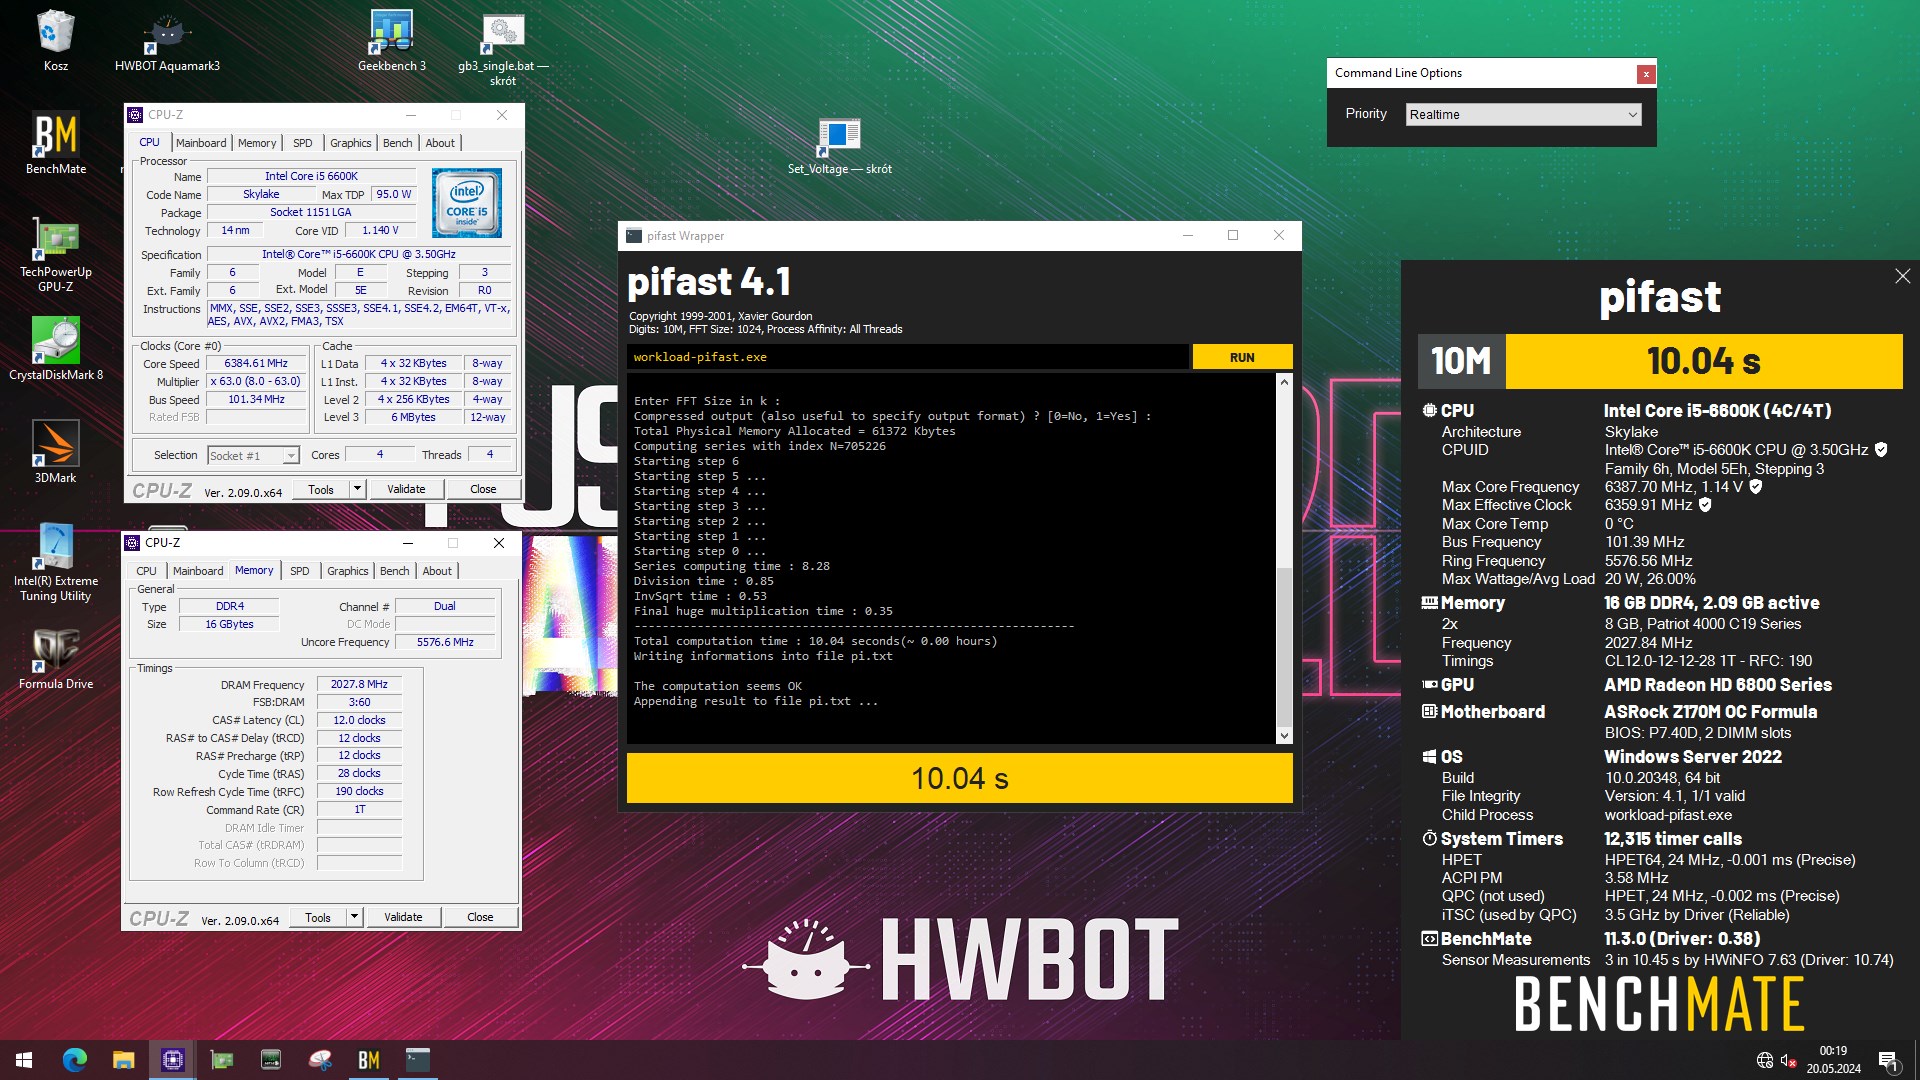Screen dimensions: 1920x1080
Task: Select CPU tab in lower CPU-Z window
Action: 146,571
